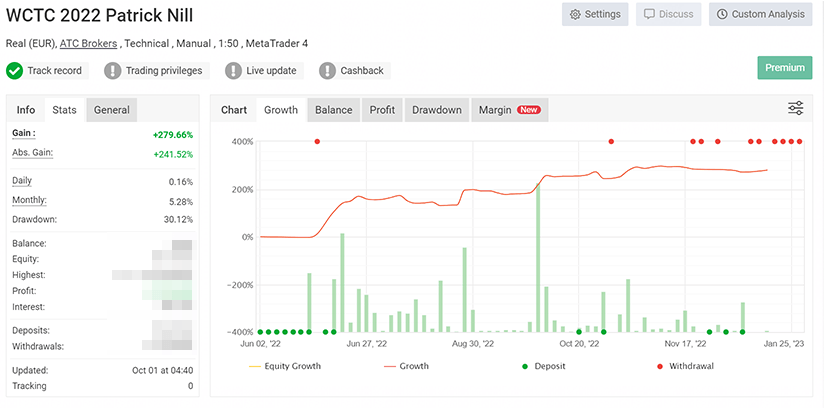
Task: Switch to the Stats tab
Action: pos(64,110)
